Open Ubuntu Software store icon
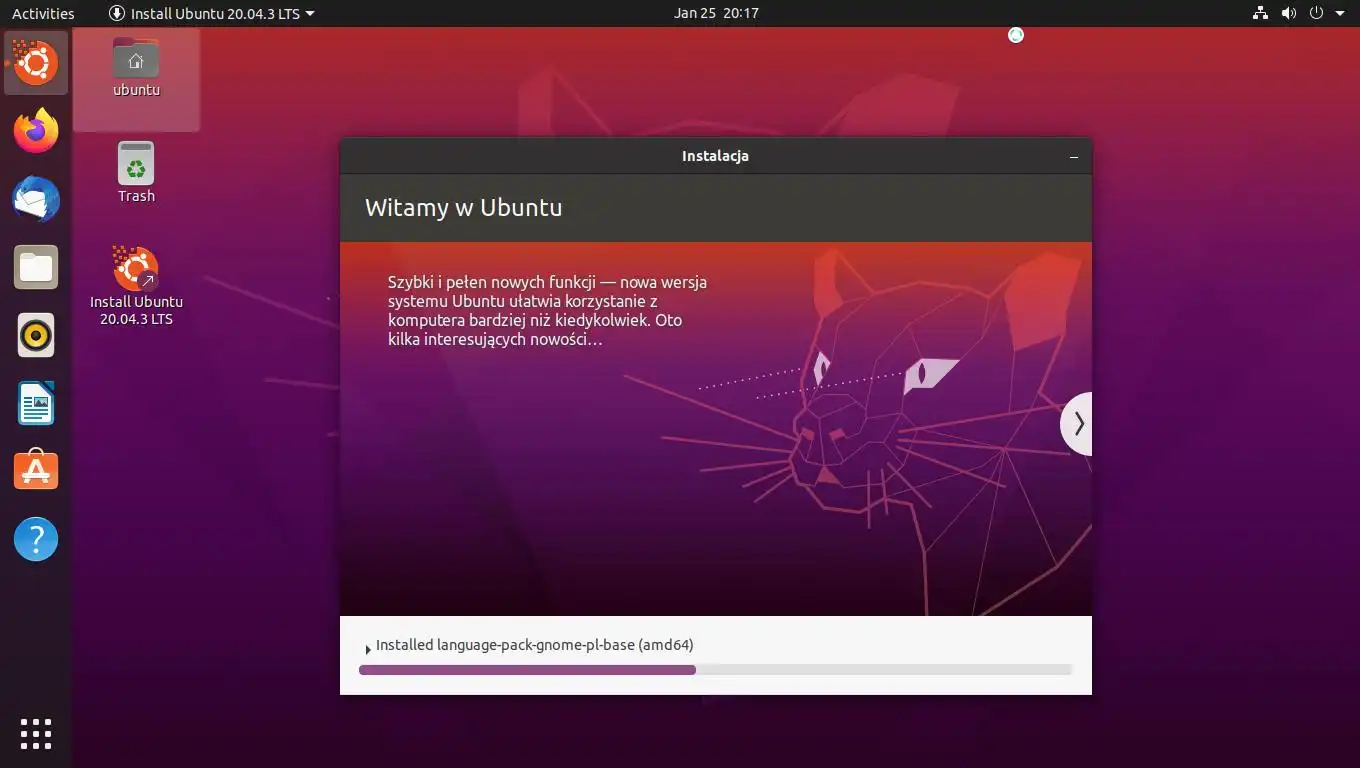Viewport: 1360px width, 768px height. click(x=36, y=471)
